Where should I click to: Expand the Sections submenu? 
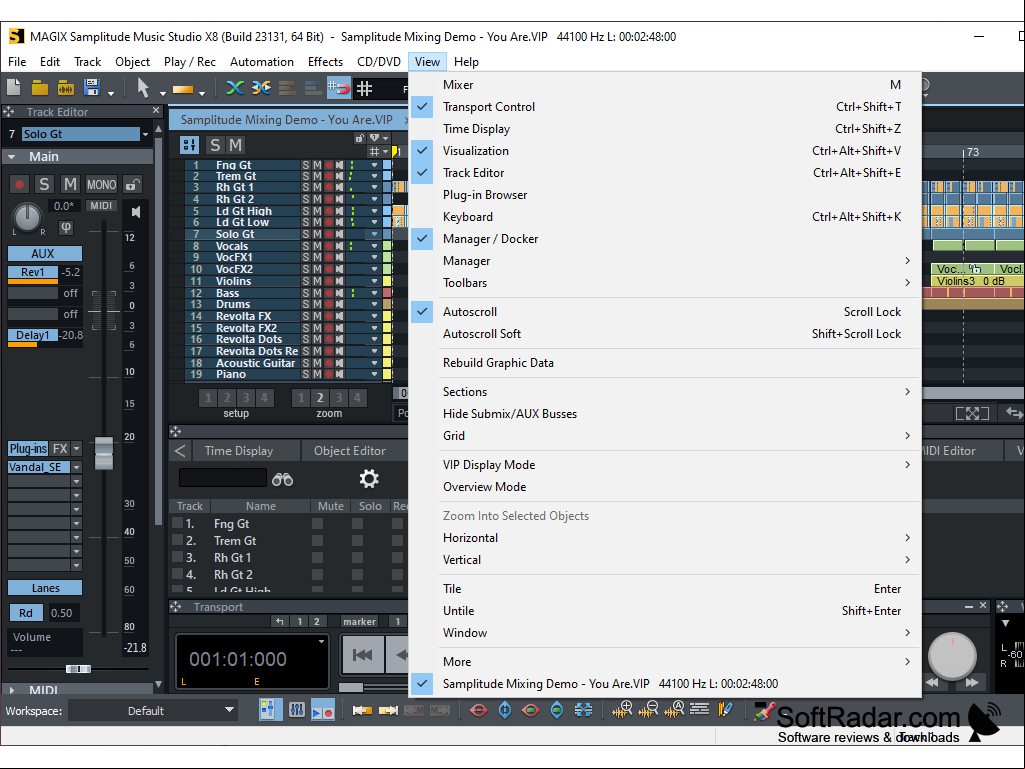click(665, 392)
